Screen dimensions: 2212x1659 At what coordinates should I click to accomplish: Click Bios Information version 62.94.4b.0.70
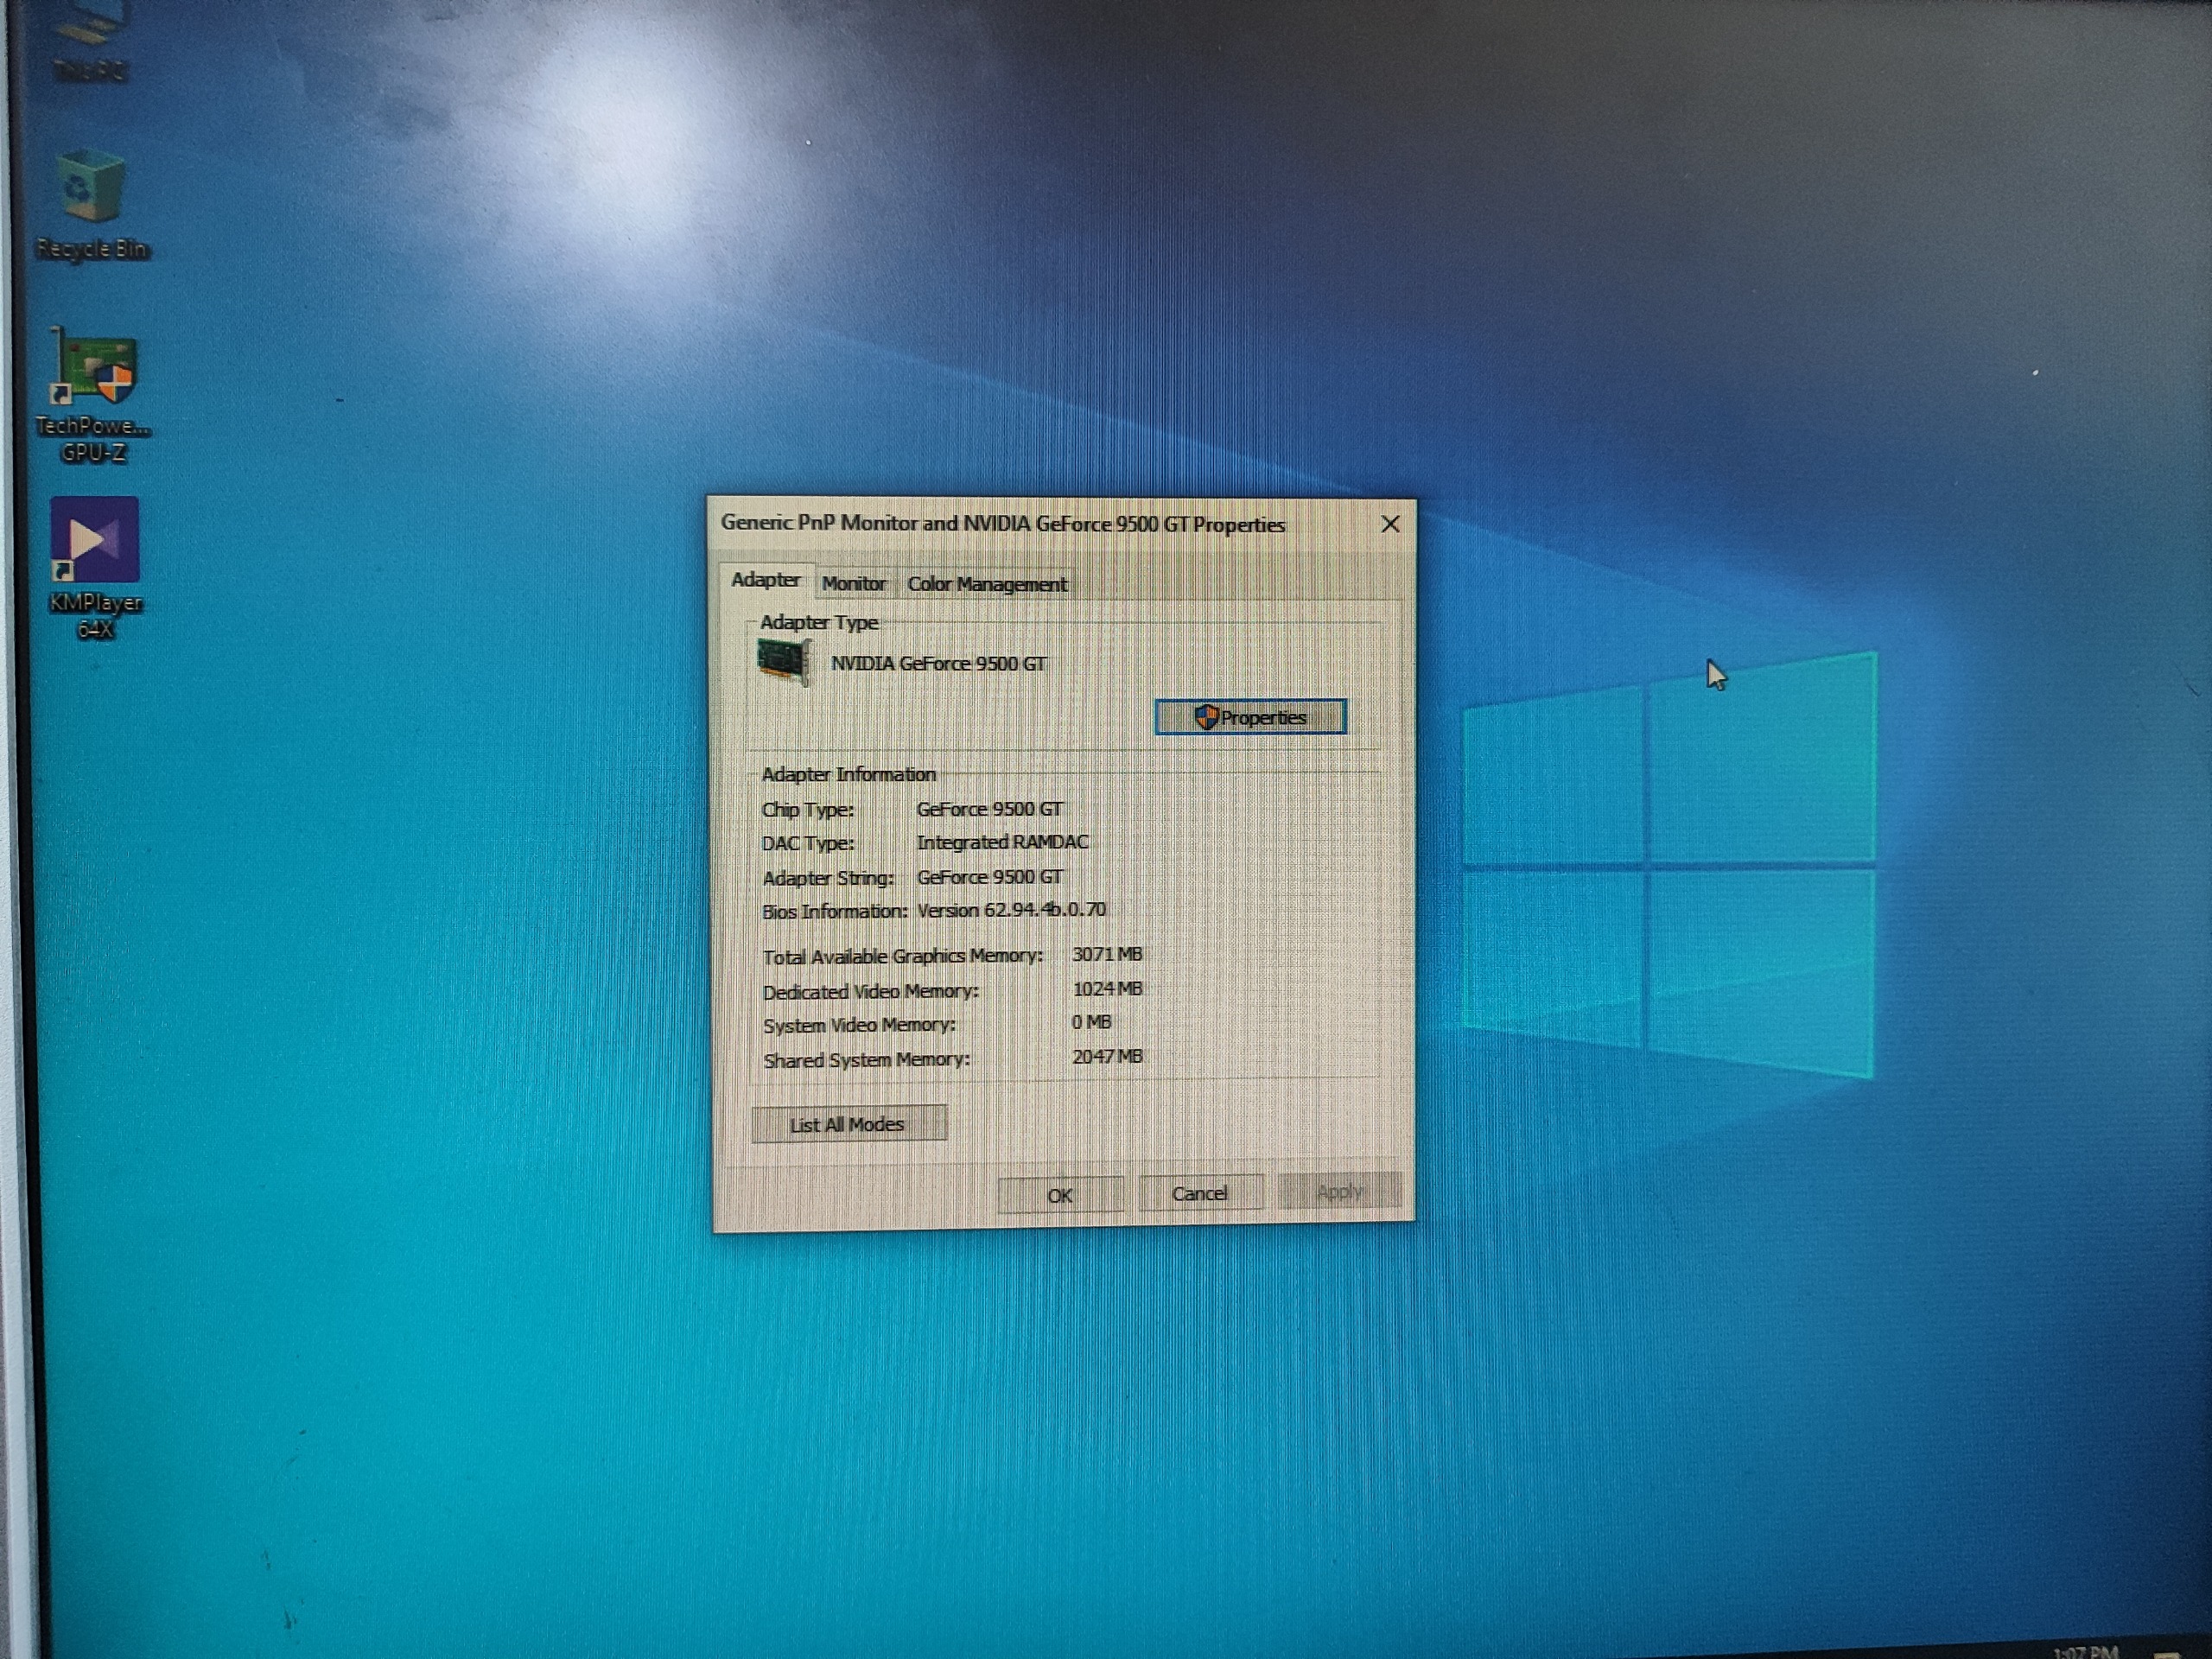pos(1011,910)
